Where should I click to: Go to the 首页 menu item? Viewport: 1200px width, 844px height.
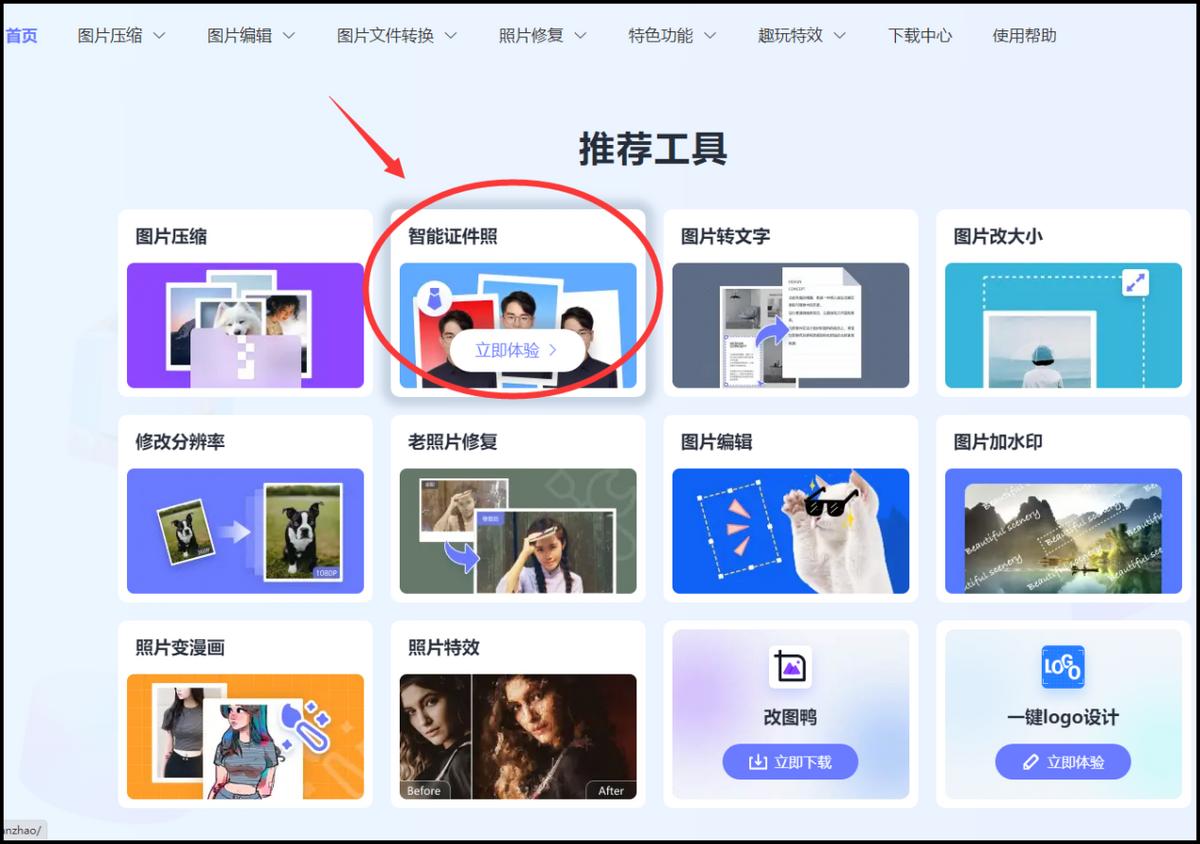pyautogui.click(x=22, y=33)
